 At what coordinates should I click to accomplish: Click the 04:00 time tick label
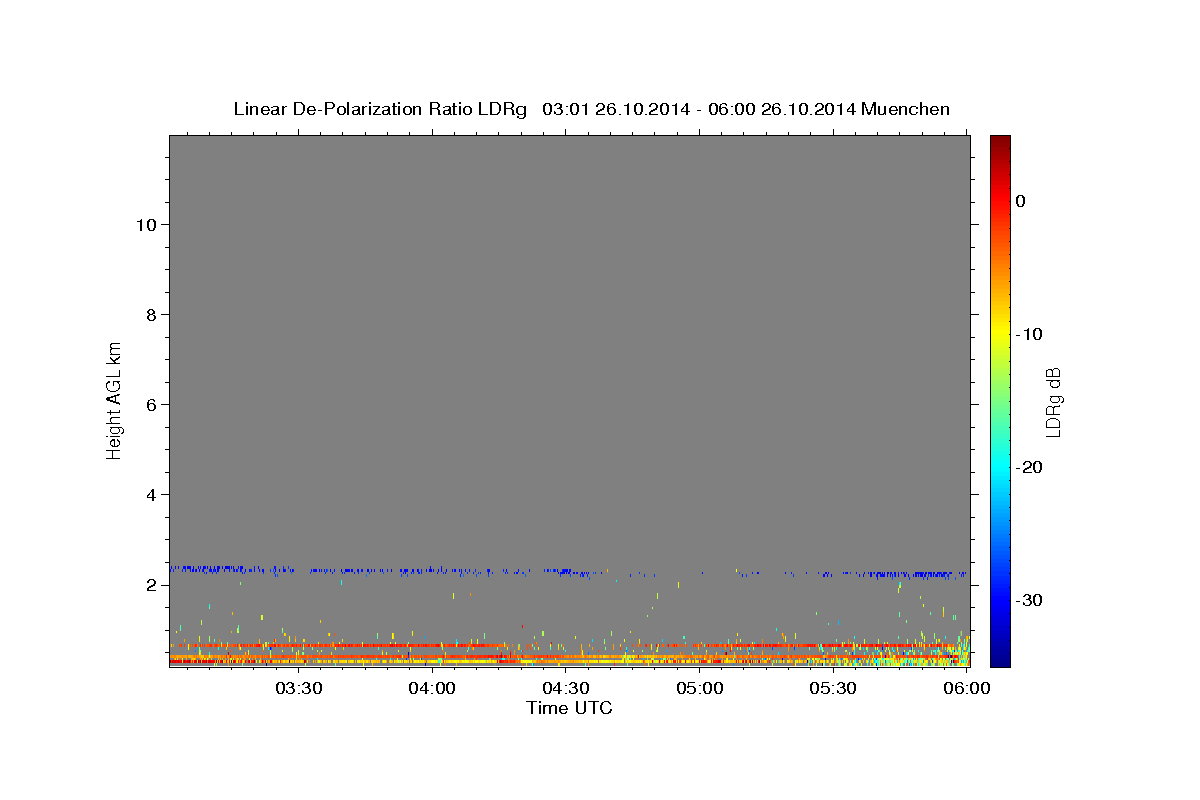[433, 688]
